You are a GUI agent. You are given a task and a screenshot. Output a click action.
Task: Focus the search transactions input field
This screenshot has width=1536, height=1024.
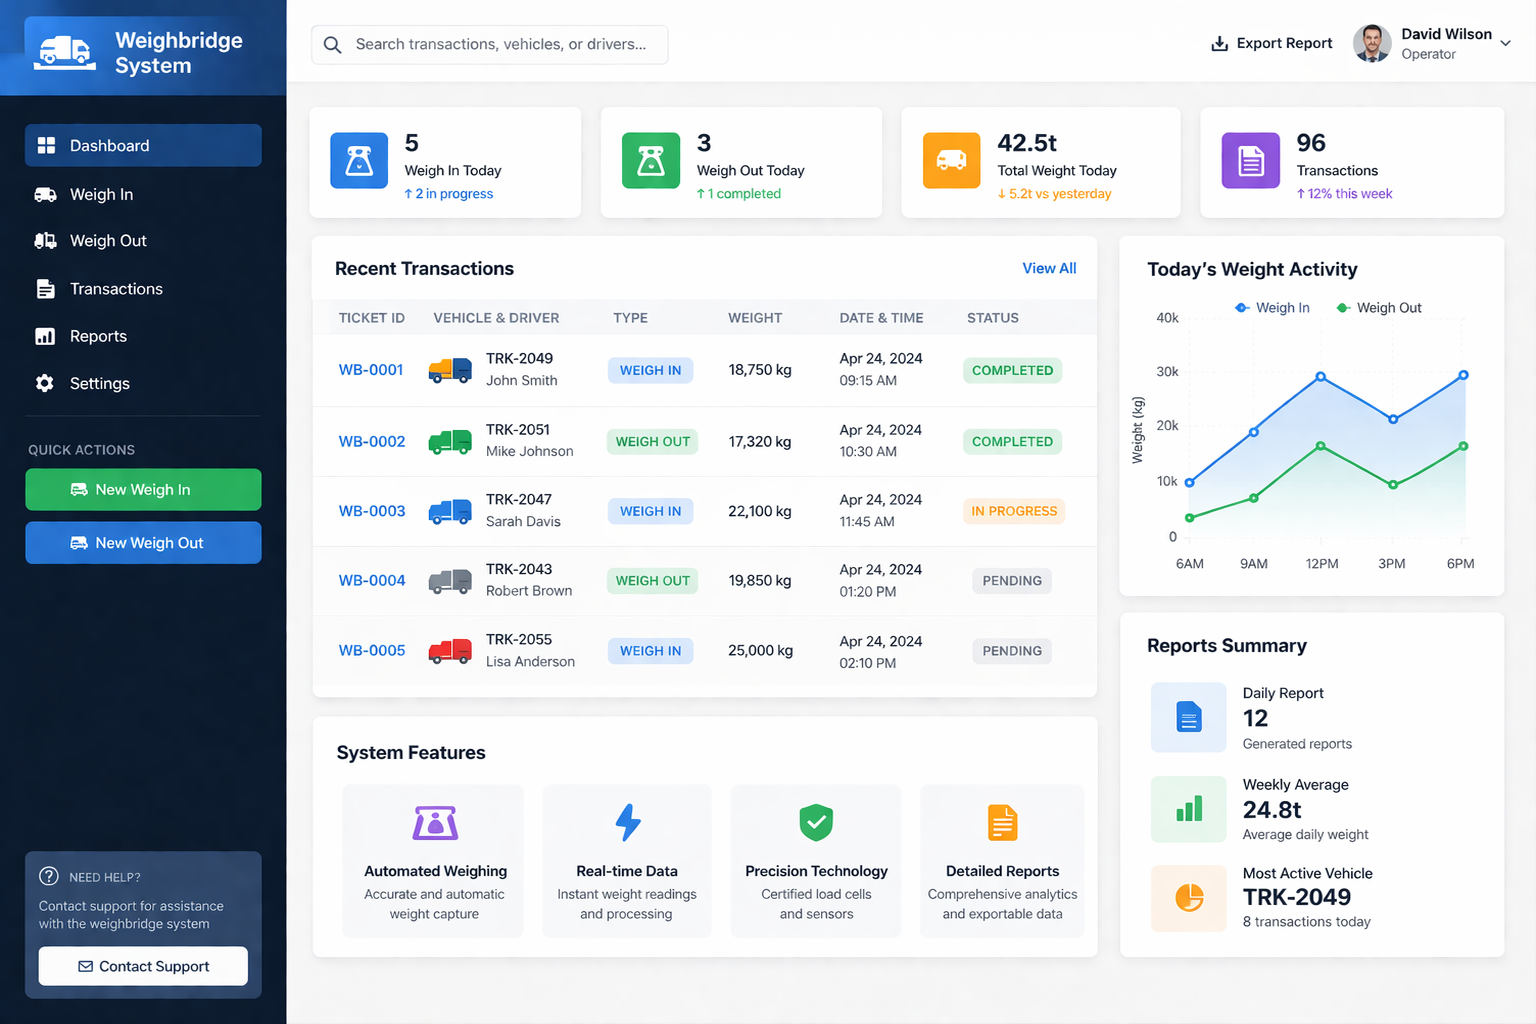pyautogui.click(x=500, y=44)
